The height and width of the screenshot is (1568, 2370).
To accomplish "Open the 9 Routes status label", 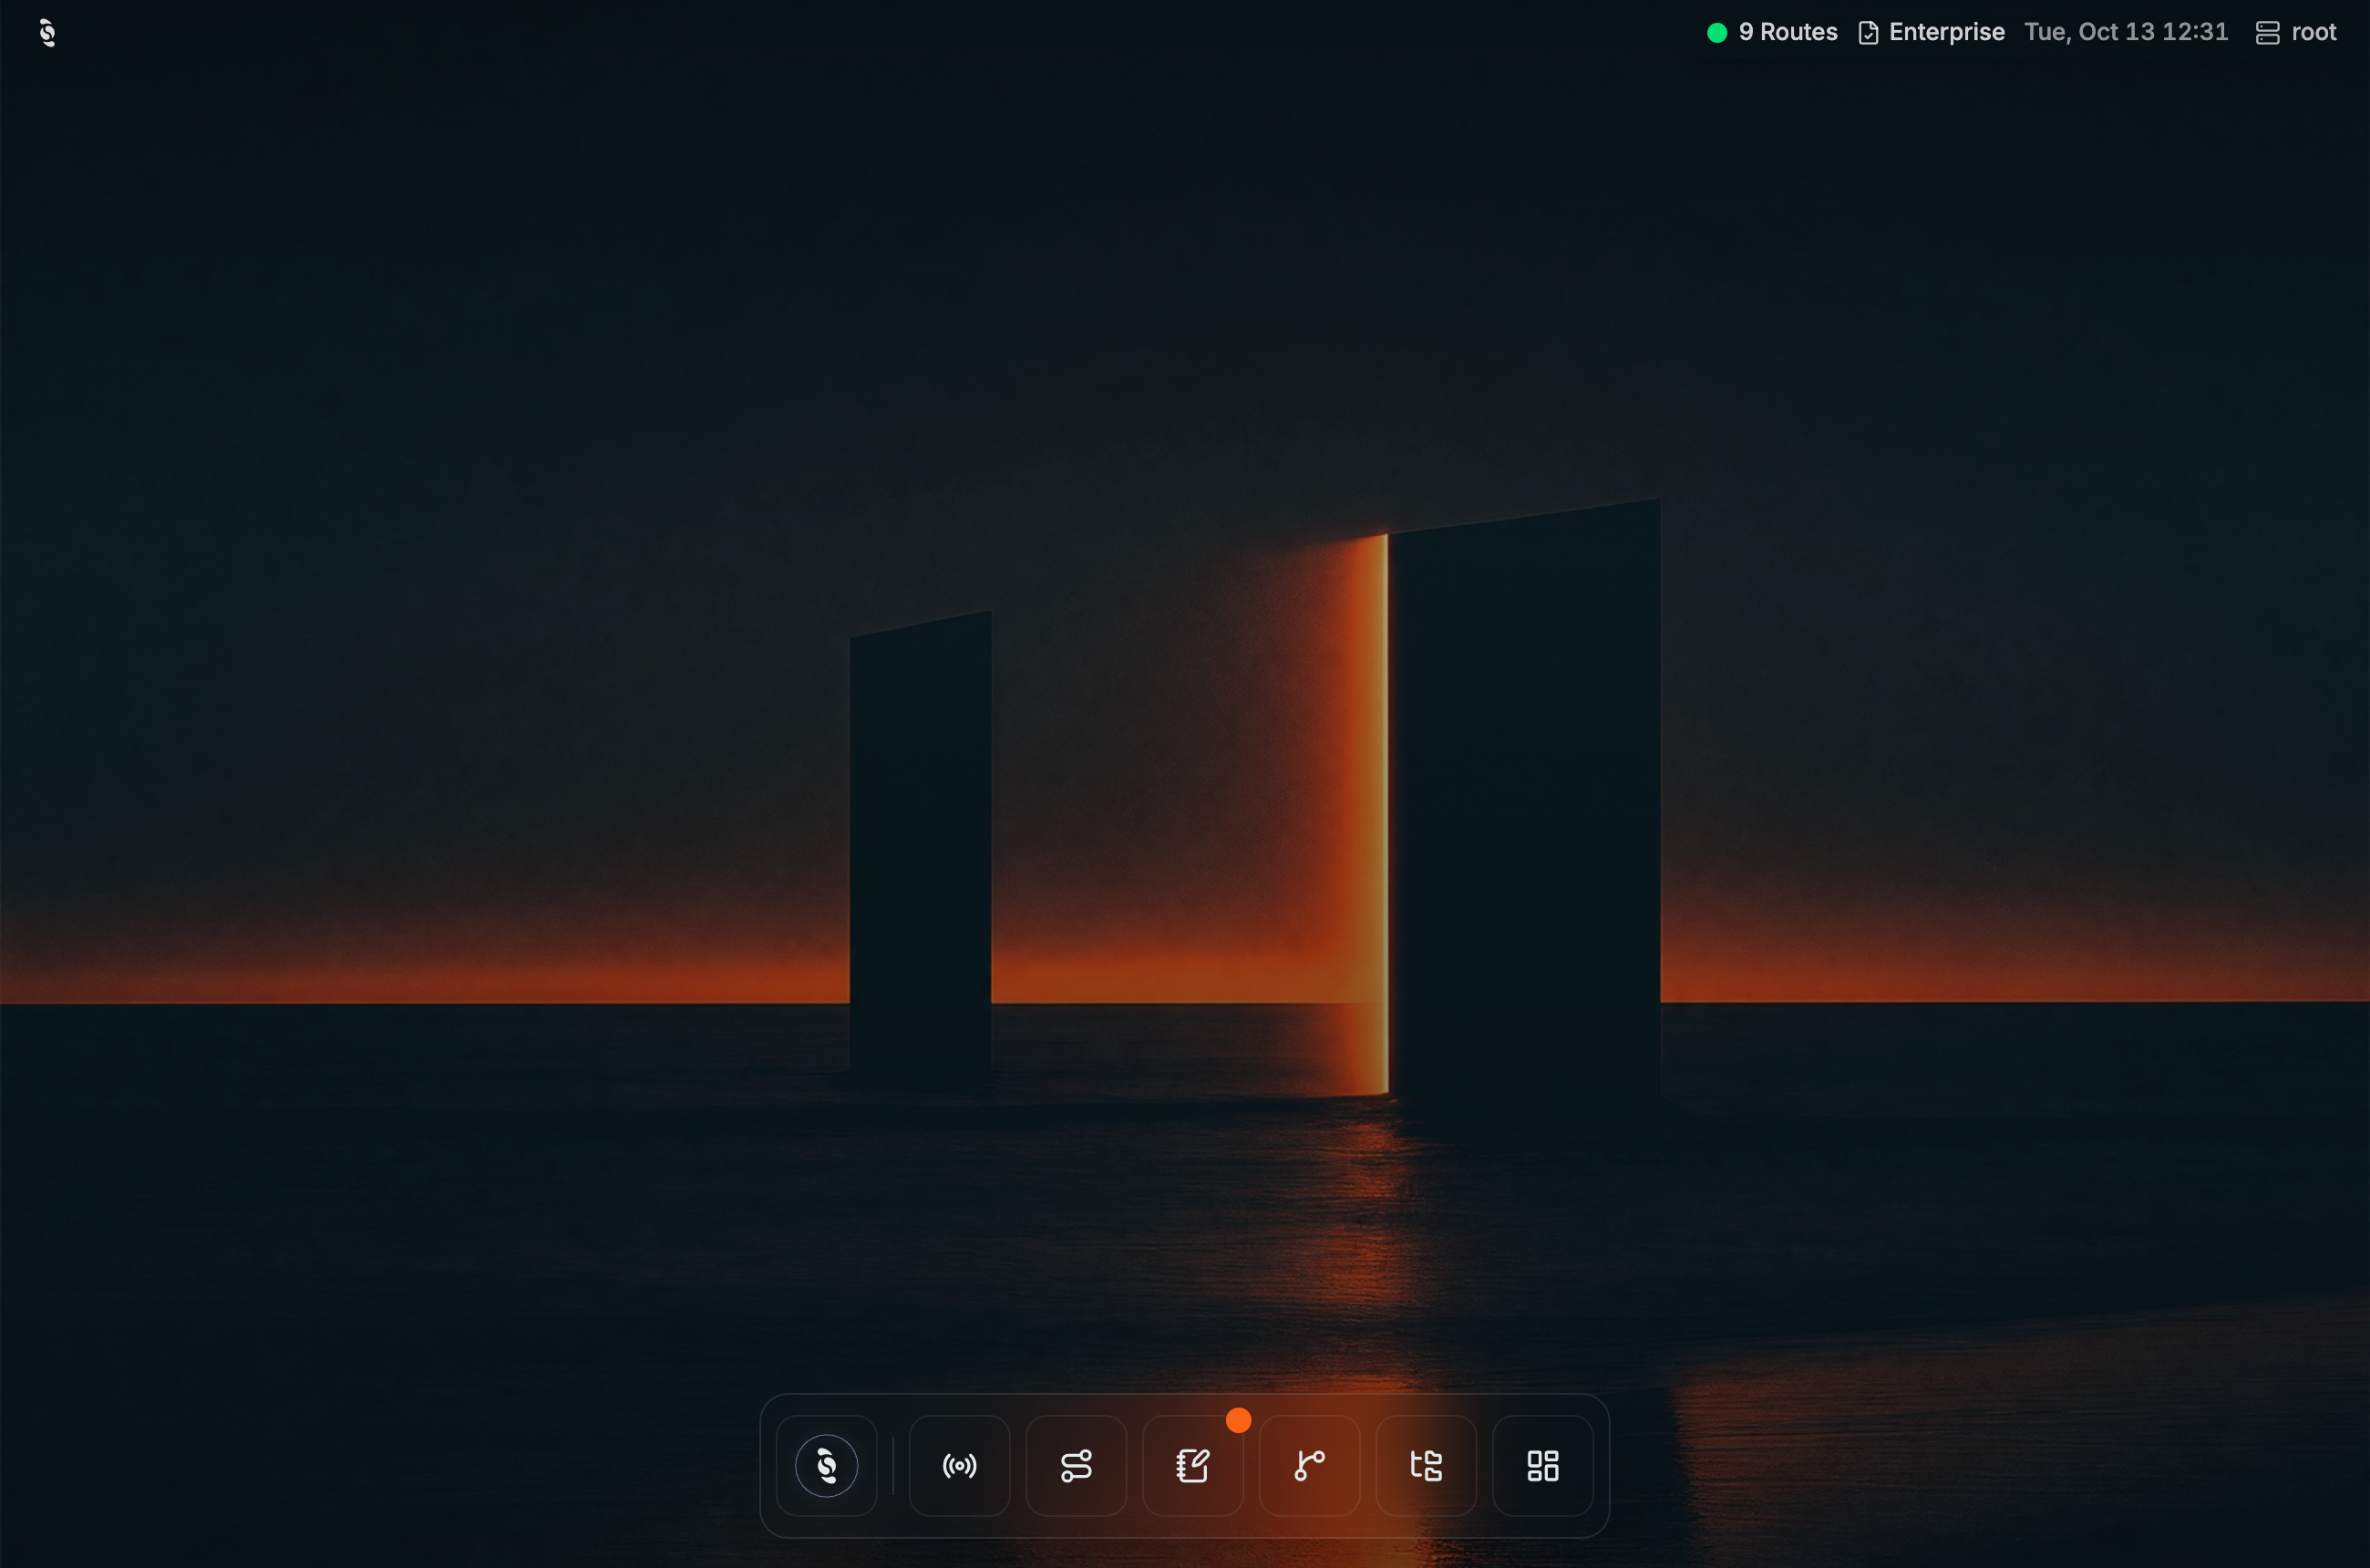I will click(x=1788, y=32).
